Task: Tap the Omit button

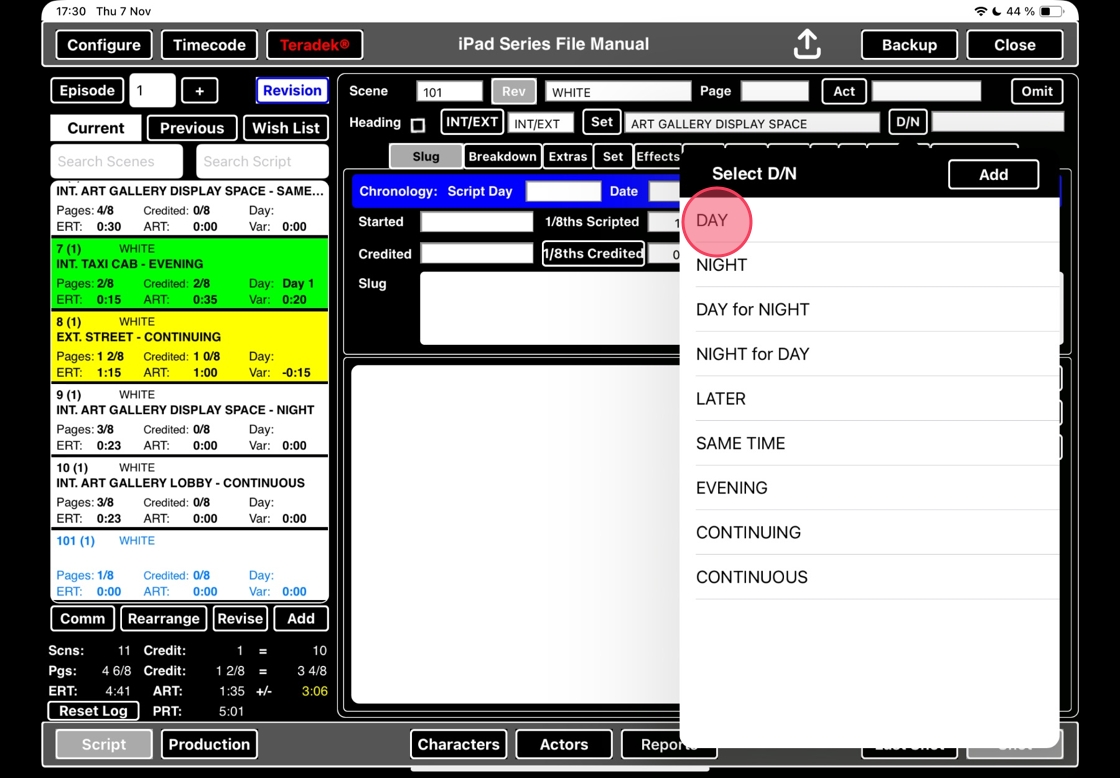Action: (1036, 91)
